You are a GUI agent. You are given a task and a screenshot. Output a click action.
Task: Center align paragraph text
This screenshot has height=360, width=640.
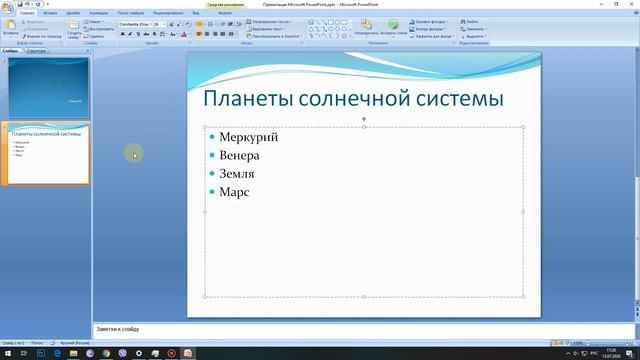coord(207,34)
